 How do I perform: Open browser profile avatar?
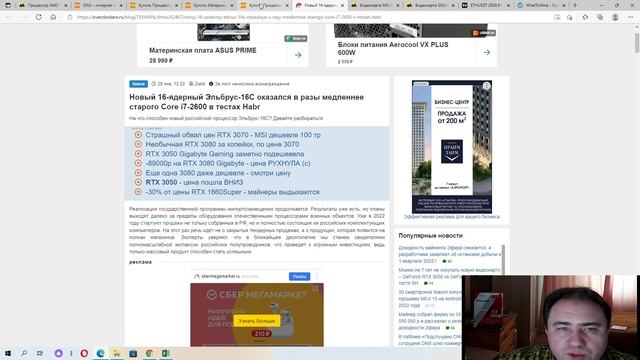pos(615,17)
